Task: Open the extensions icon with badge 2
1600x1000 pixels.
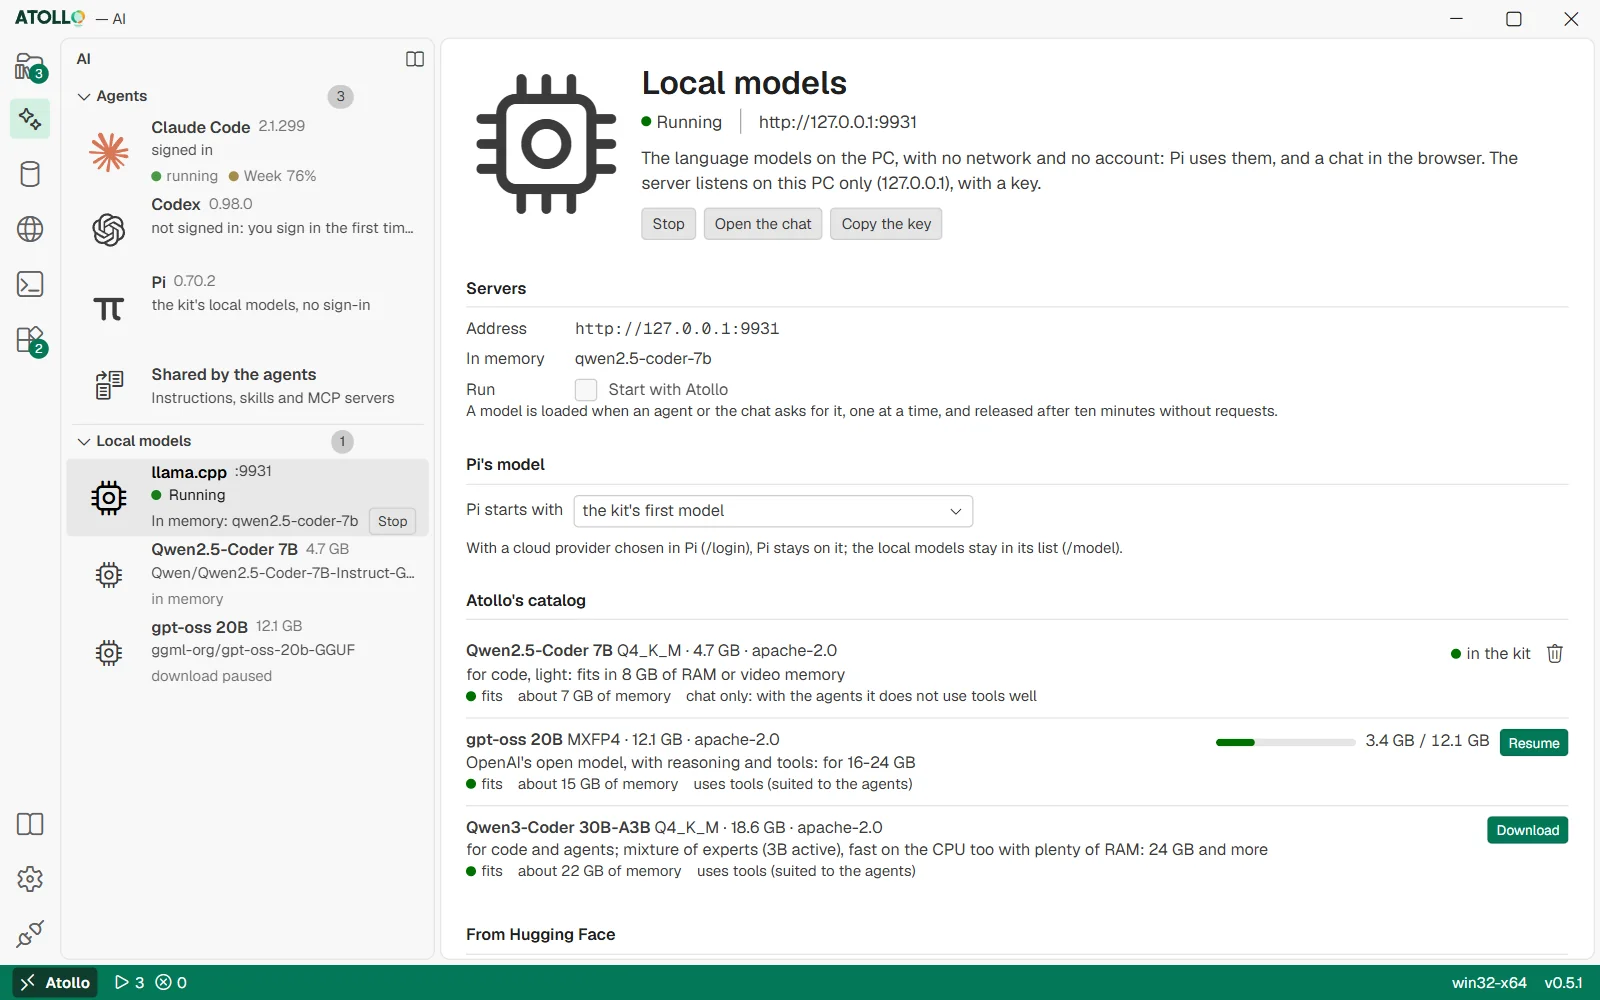Action: (x=30, y=340)
